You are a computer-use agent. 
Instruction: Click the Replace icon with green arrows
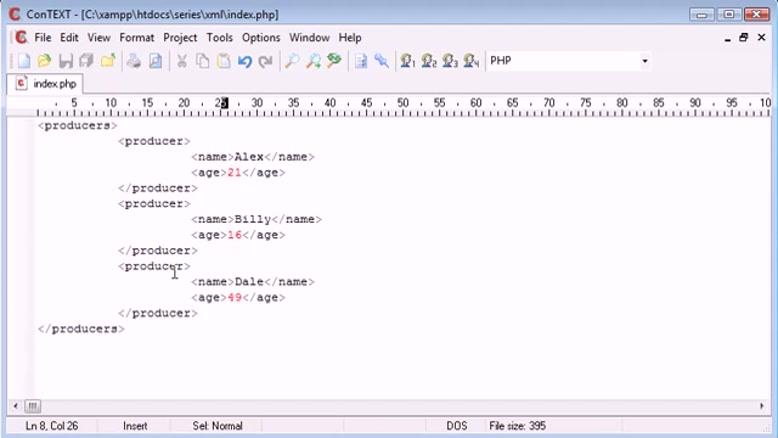[334, 61]
